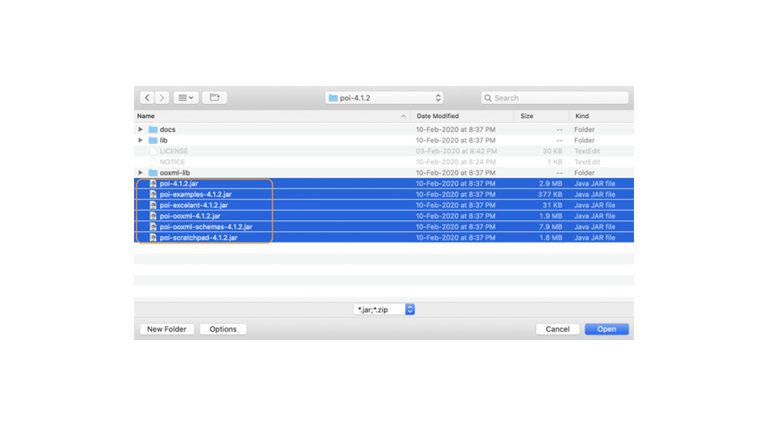Click the back navigation arrow
This screenshot has width=768, height=426.
tap(148, 98)
